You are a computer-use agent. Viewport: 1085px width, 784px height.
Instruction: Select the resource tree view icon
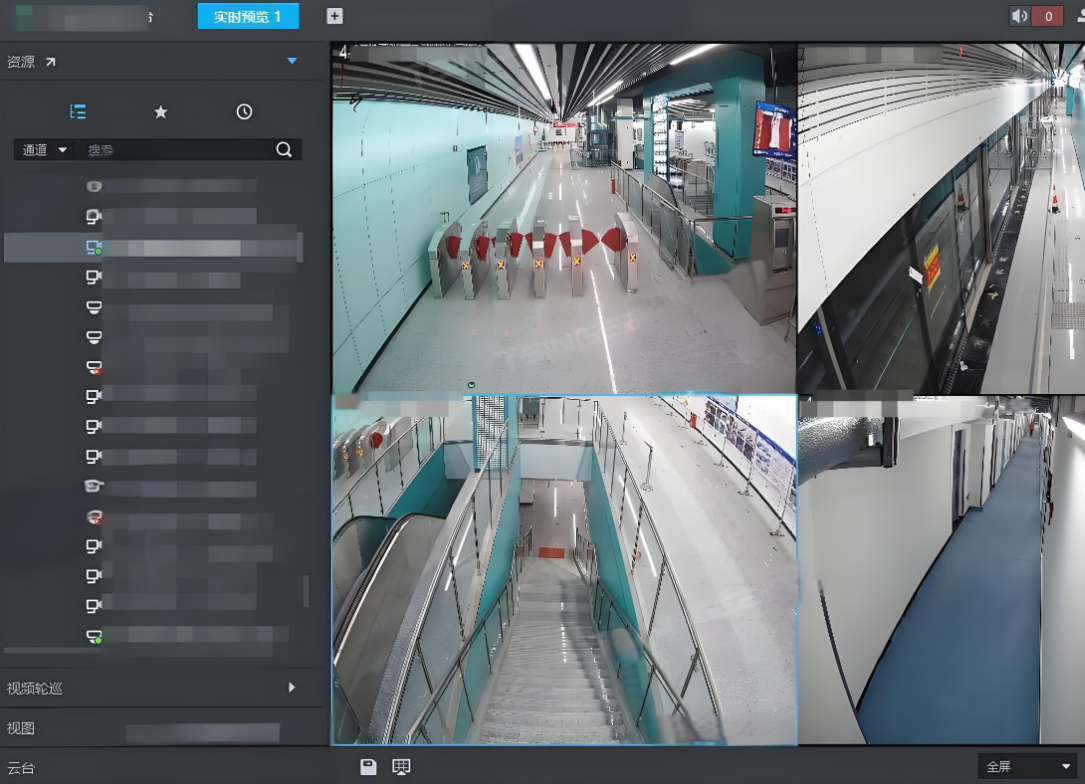click(x=78, y=112)
